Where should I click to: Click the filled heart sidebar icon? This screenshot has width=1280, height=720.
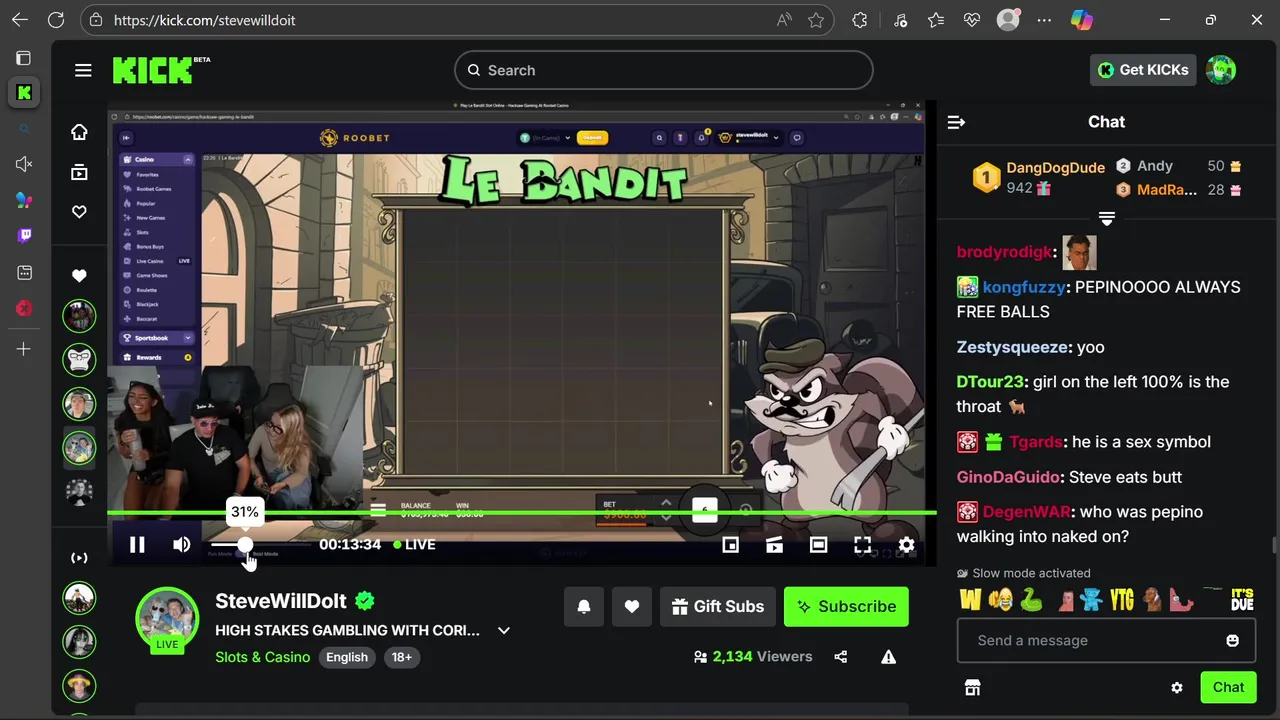click(x=79, y=276)
